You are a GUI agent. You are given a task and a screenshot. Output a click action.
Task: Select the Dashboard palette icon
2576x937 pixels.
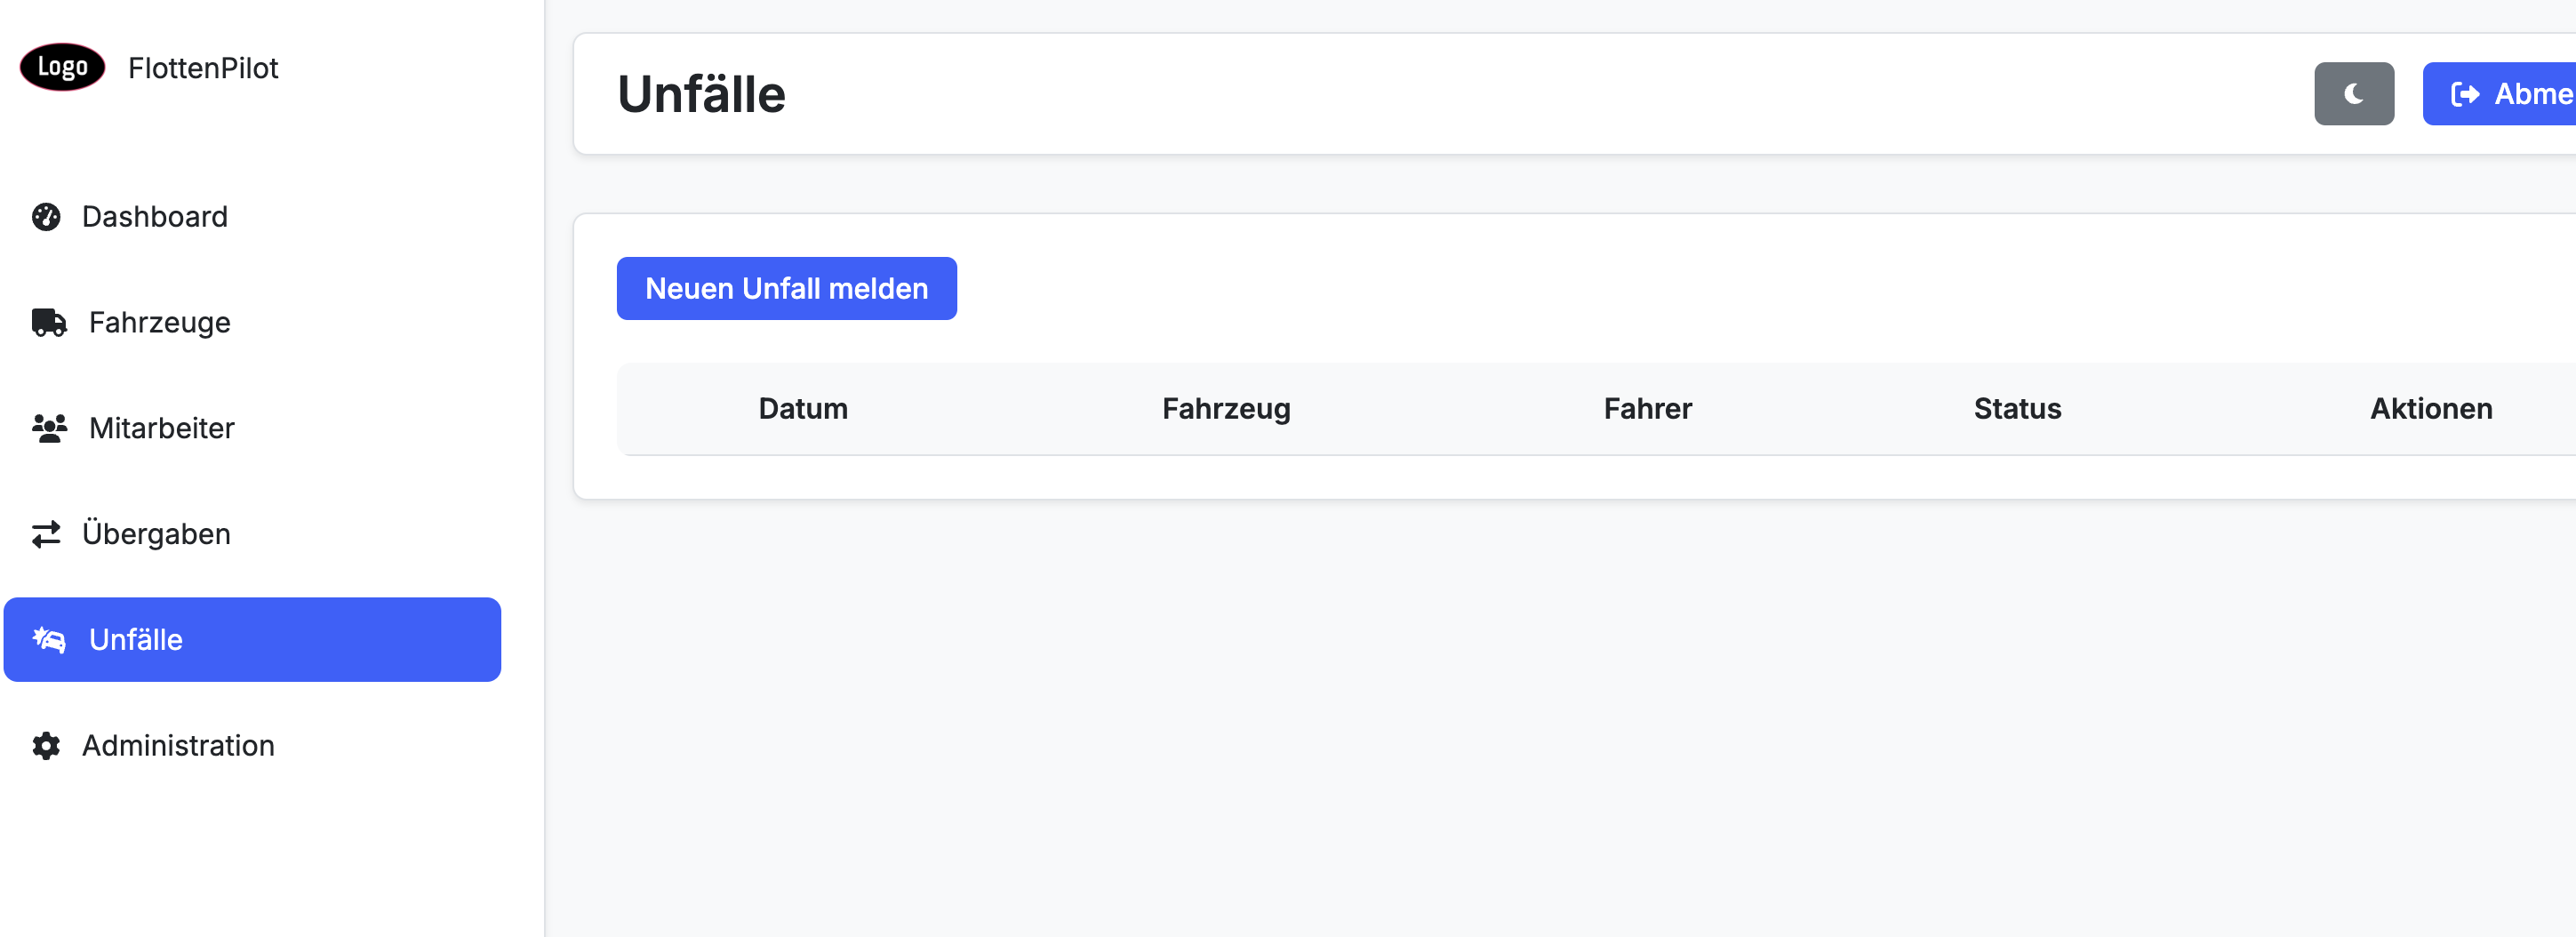point(47,216)
